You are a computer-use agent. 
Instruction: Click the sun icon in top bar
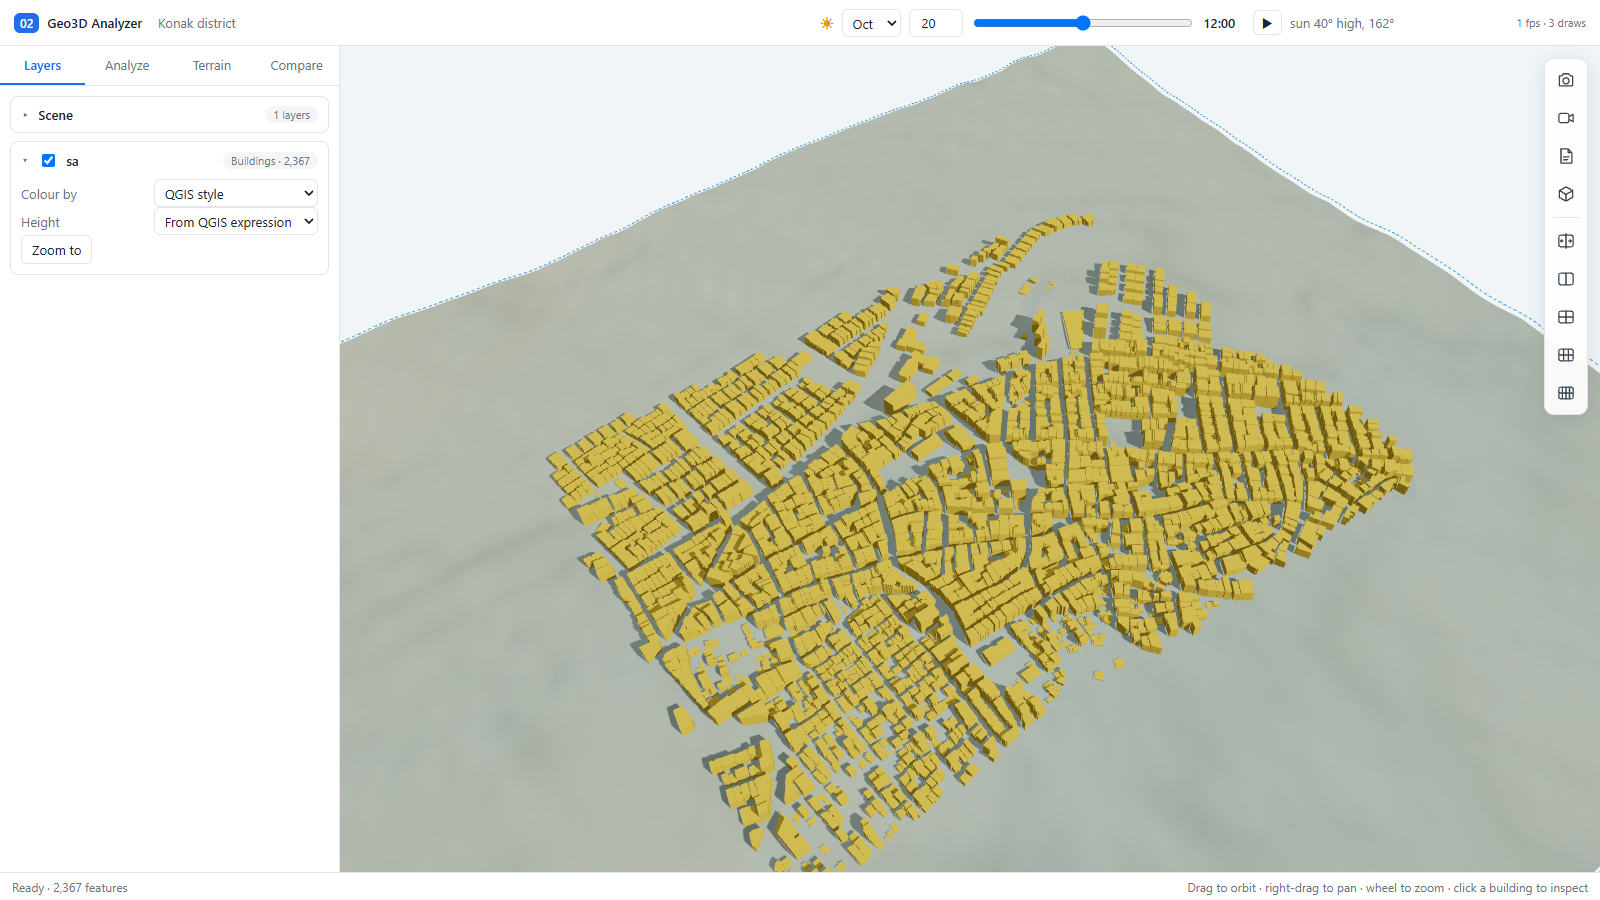coord(827,23)
